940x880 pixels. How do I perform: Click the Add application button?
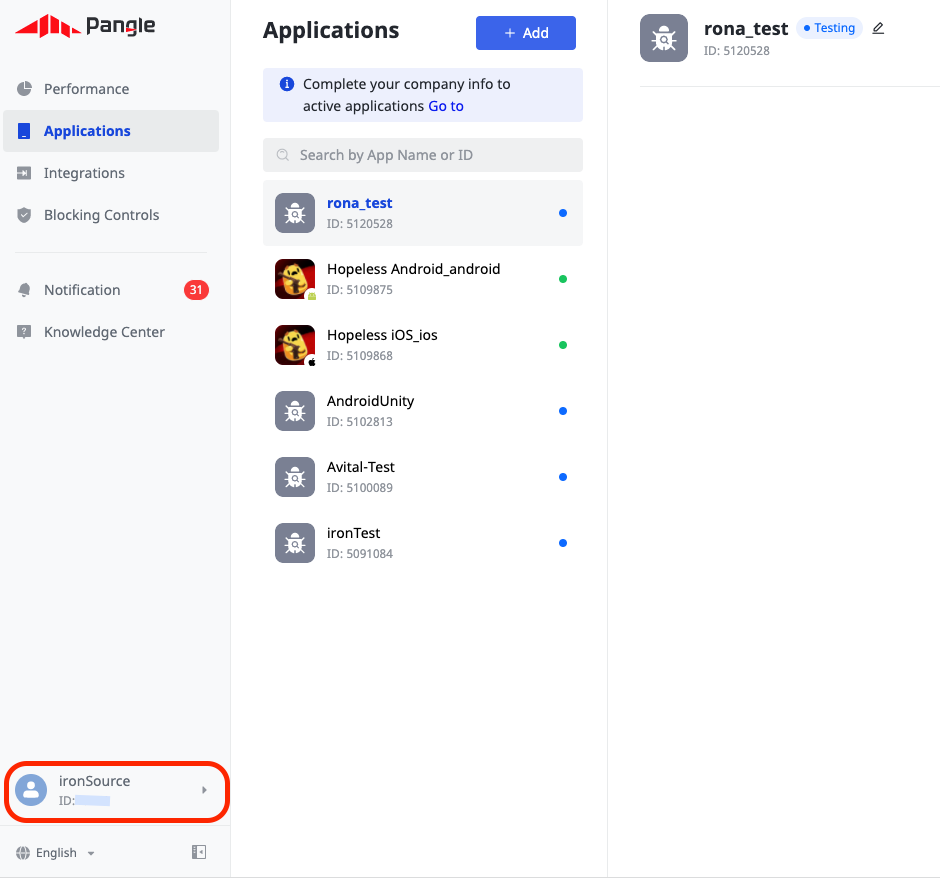tap(526, 33)
